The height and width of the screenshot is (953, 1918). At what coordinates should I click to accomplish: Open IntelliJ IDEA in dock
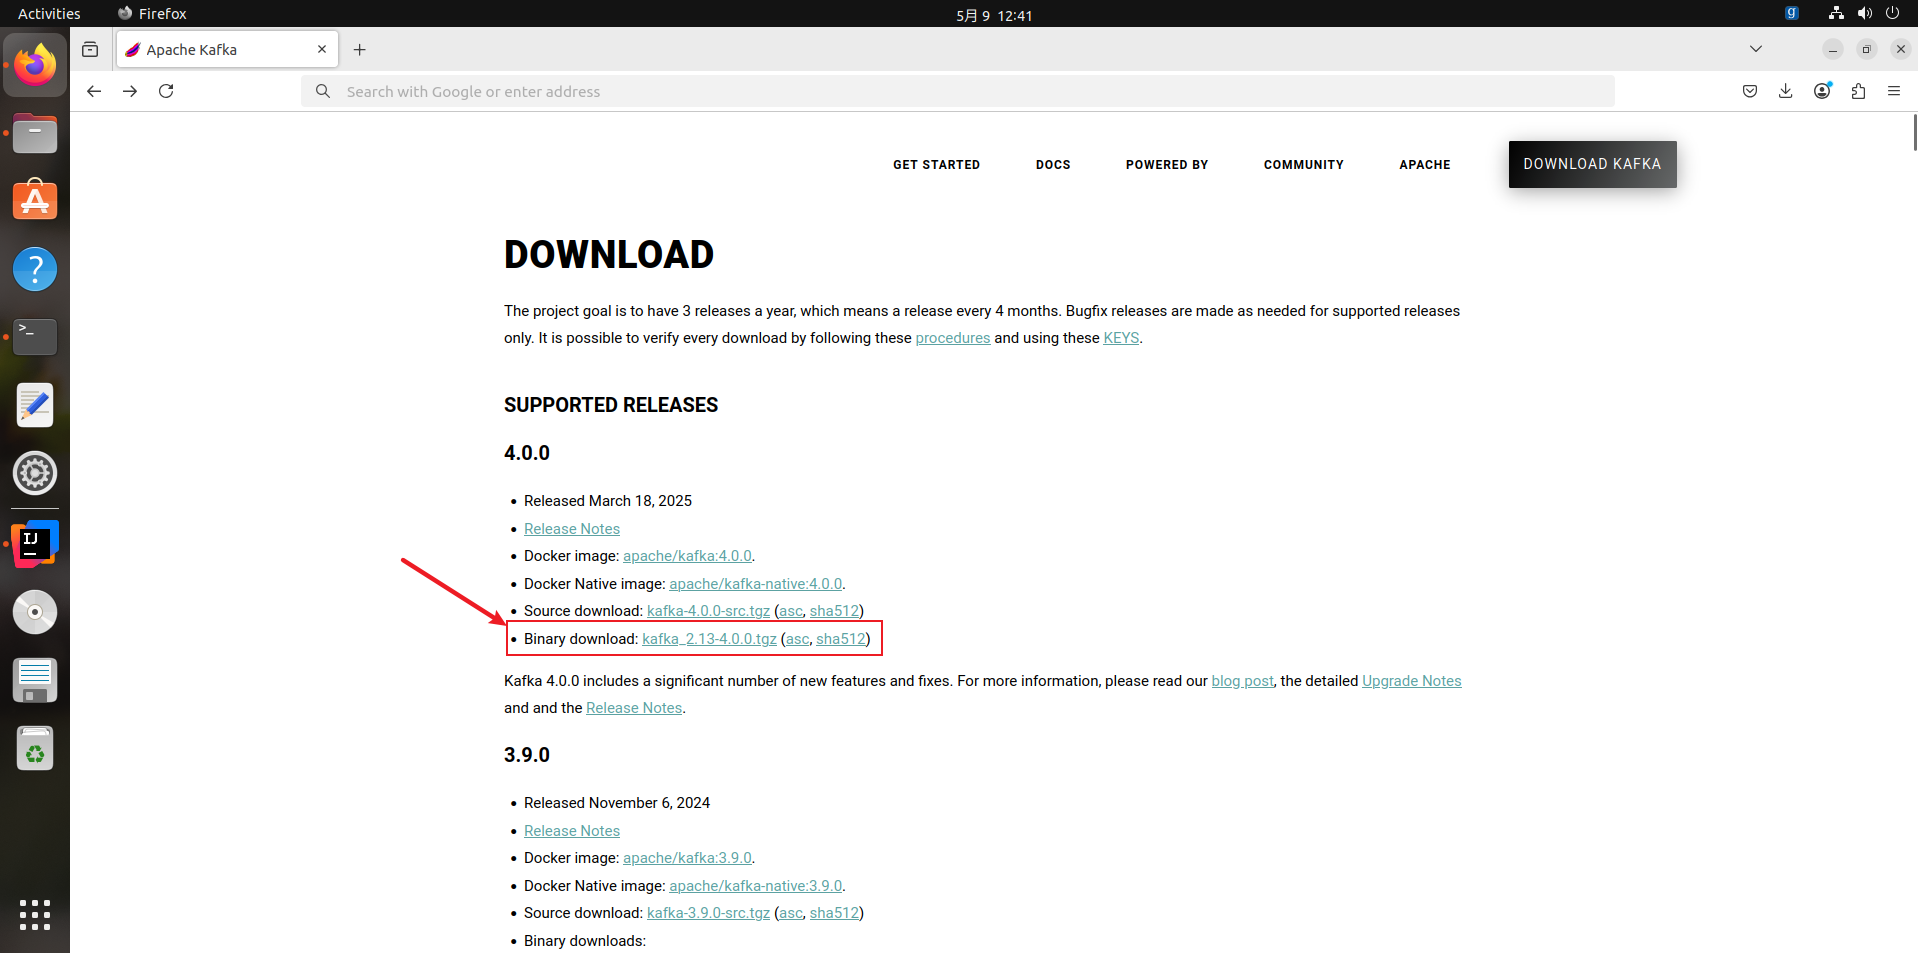pyautogui.click(x=35, y=544)
